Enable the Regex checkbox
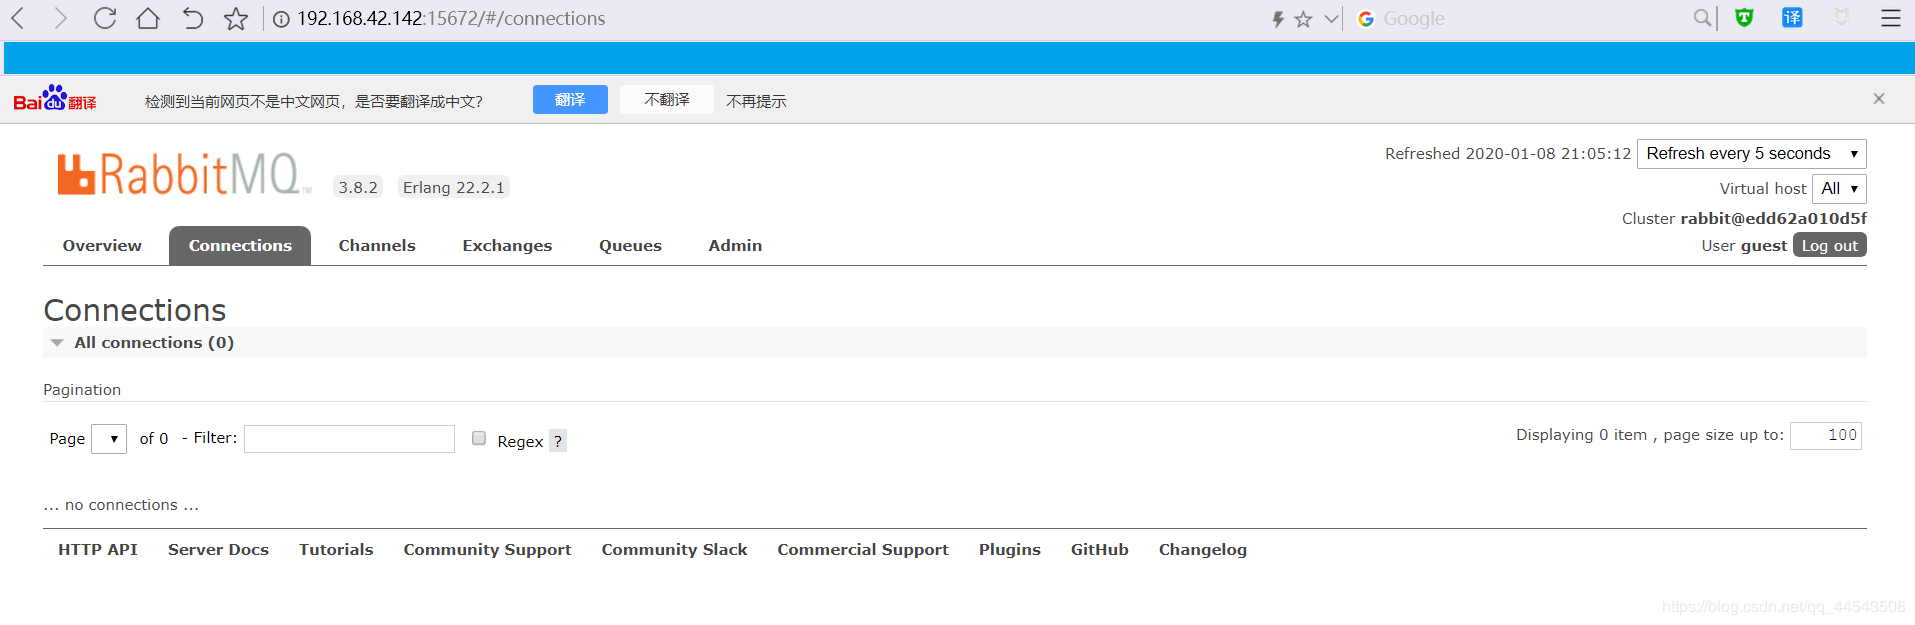The width and height of the screenshot is (1915, 625). point(479,438)
